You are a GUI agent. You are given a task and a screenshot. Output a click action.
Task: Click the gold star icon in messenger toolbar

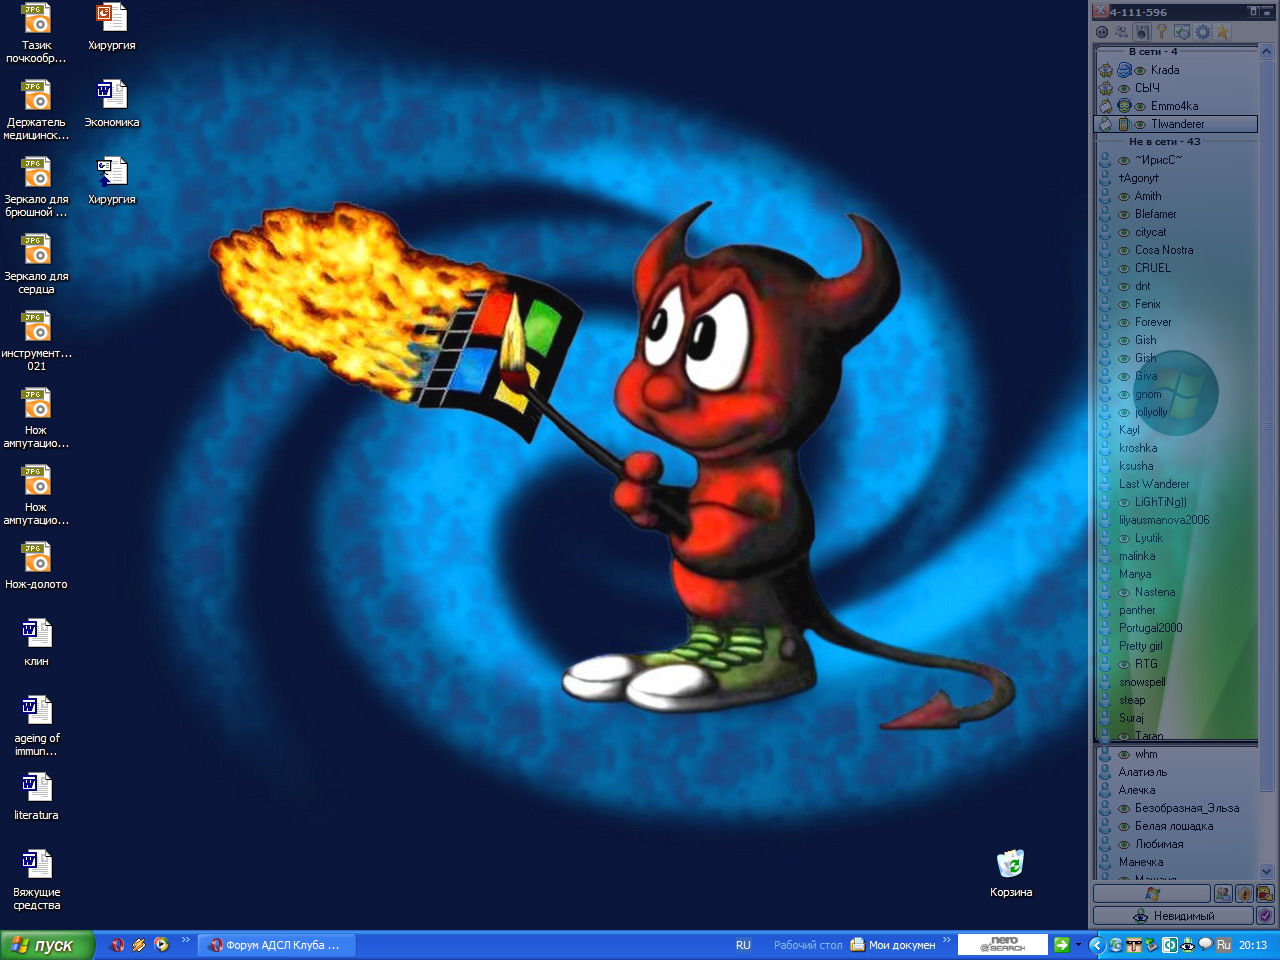[1222, 32]
